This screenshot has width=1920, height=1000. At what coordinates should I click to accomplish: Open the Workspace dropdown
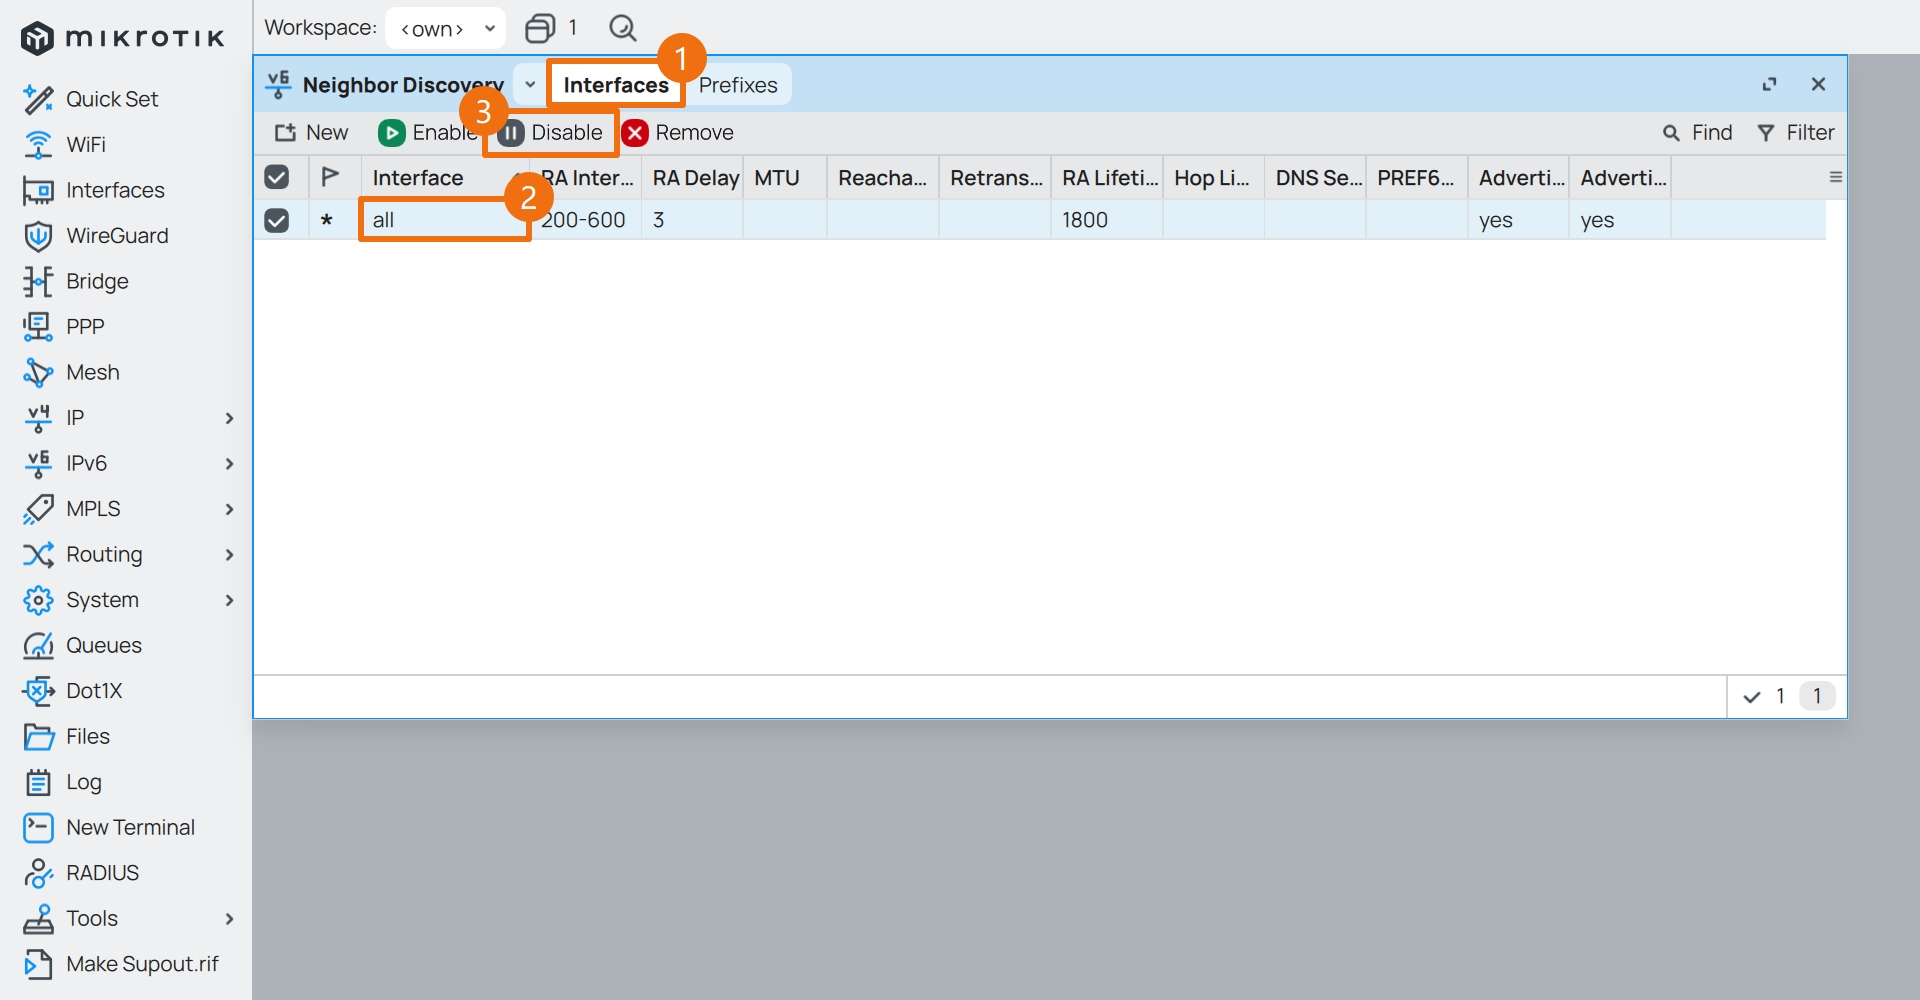click(x=445, y=28)
